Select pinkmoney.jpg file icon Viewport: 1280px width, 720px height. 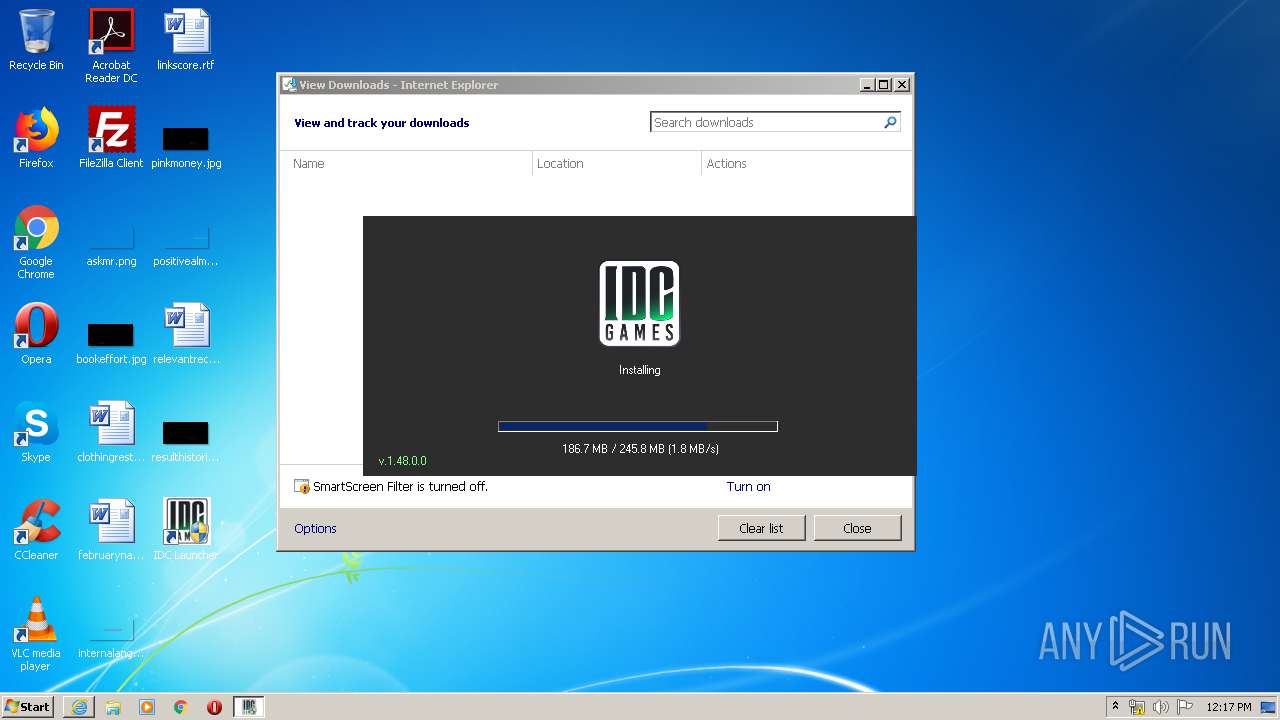point(186,146)
